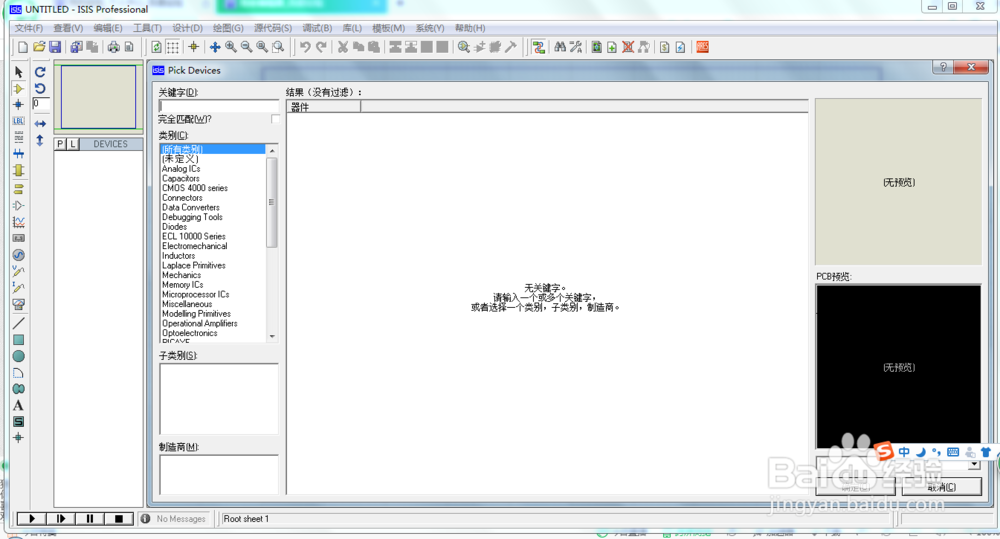Viewport: 1000px width, 539px height.
Task: Select the Microprocessor ICs category
Action: [x=195, y=295]
